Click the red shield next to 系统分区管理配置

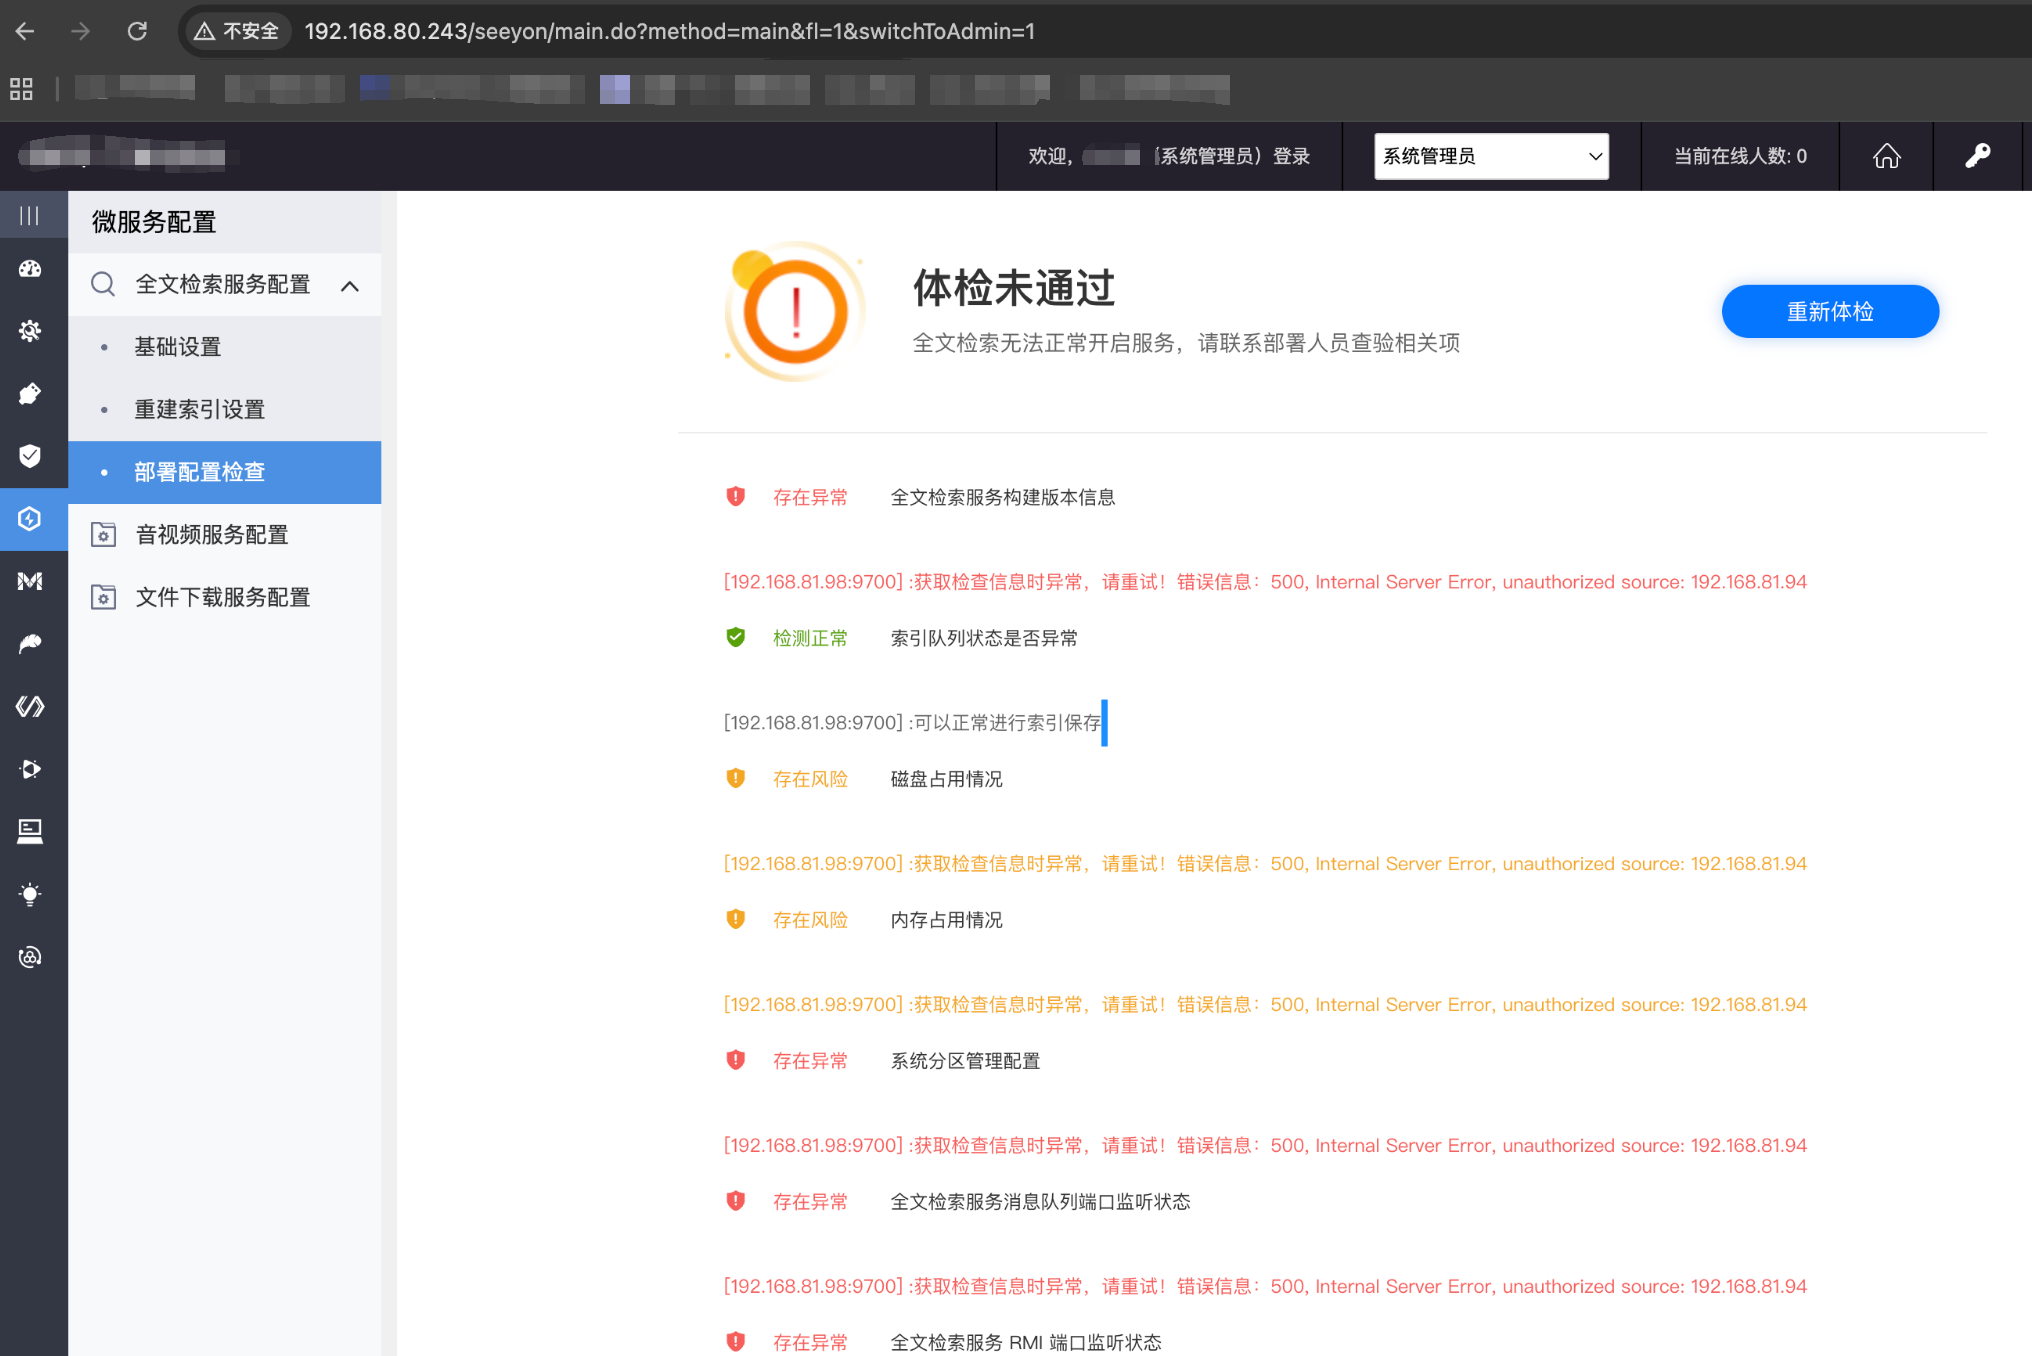coord(736,1061)
